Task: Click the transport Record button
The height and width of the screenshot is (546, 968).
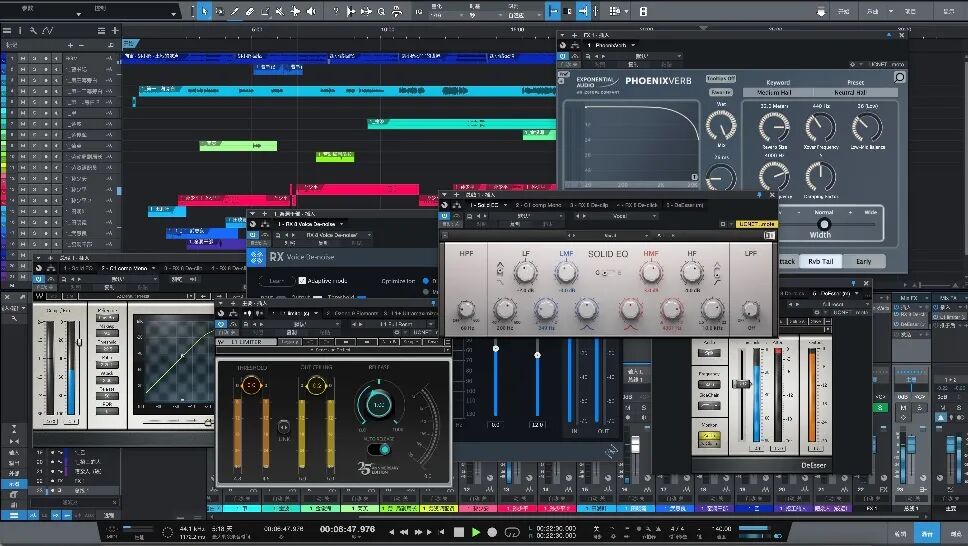Action: point(492,532)
